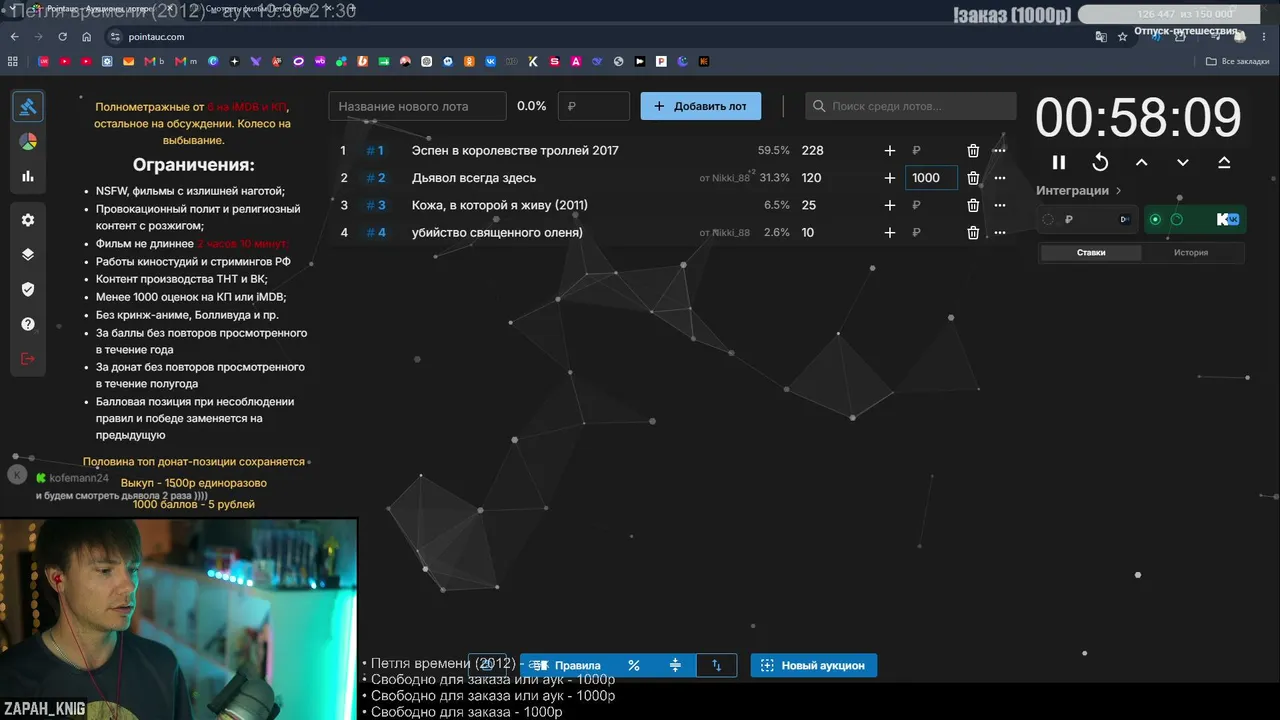Open the browser home page
Screen dimensions: 1280x720
point(87,37)
